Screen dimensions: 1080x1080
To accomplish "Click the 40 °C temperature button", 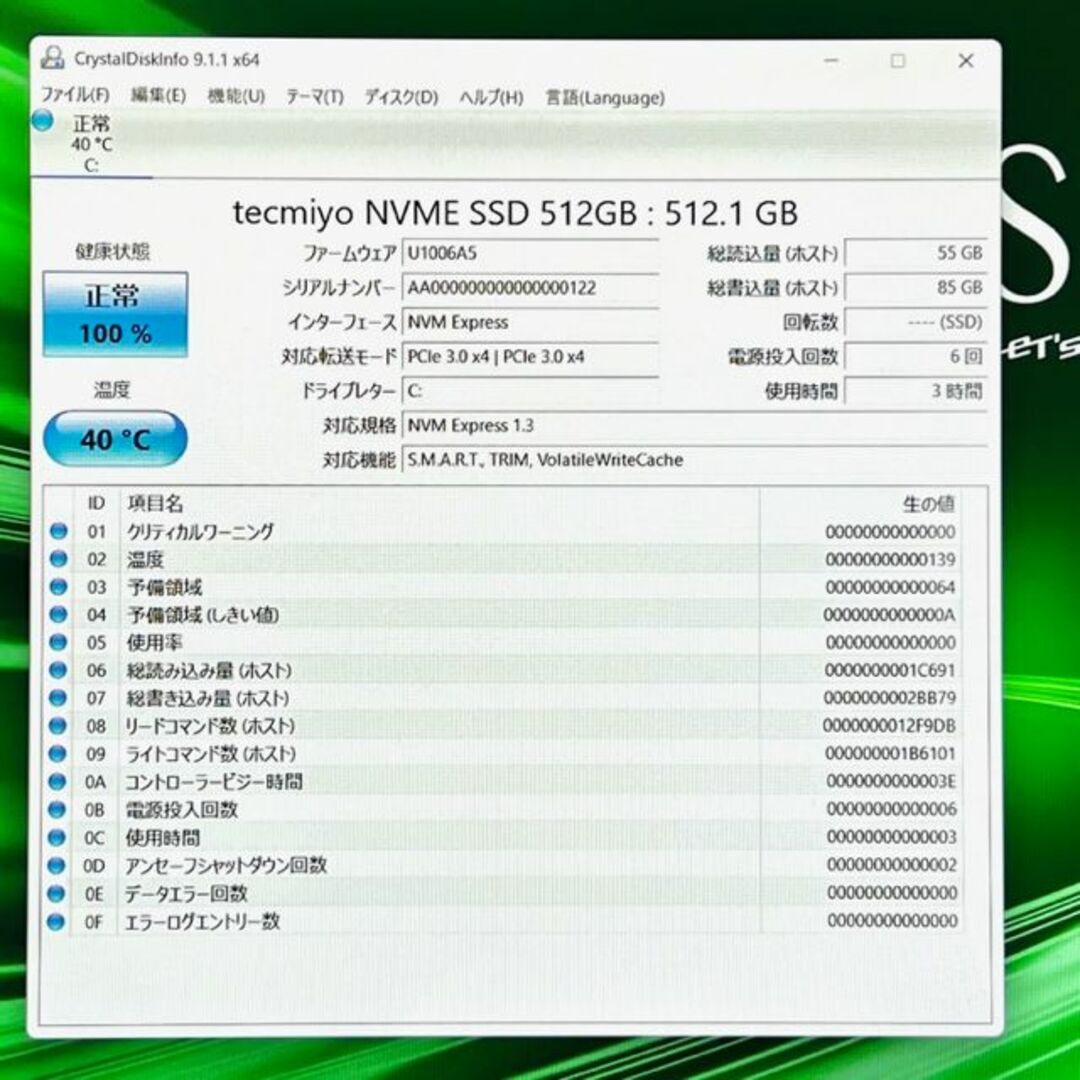I will (x=115, y=439).
